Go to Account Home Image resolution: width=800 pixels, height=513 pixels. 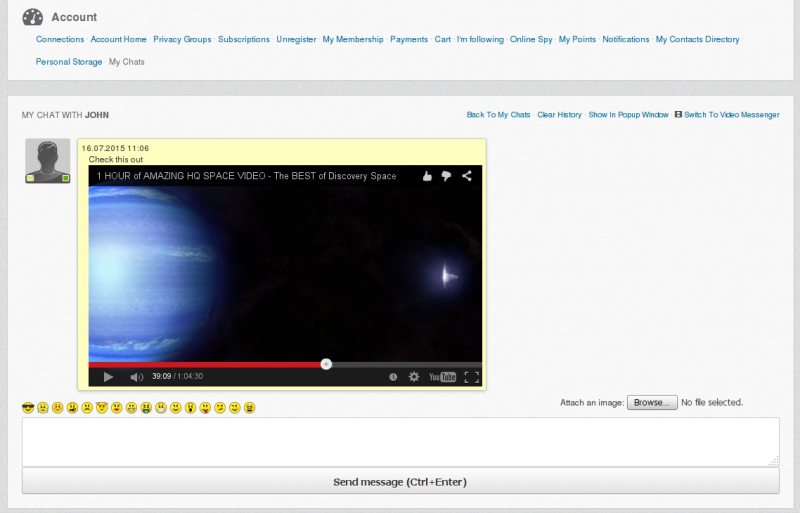click(x=118, y=39)
